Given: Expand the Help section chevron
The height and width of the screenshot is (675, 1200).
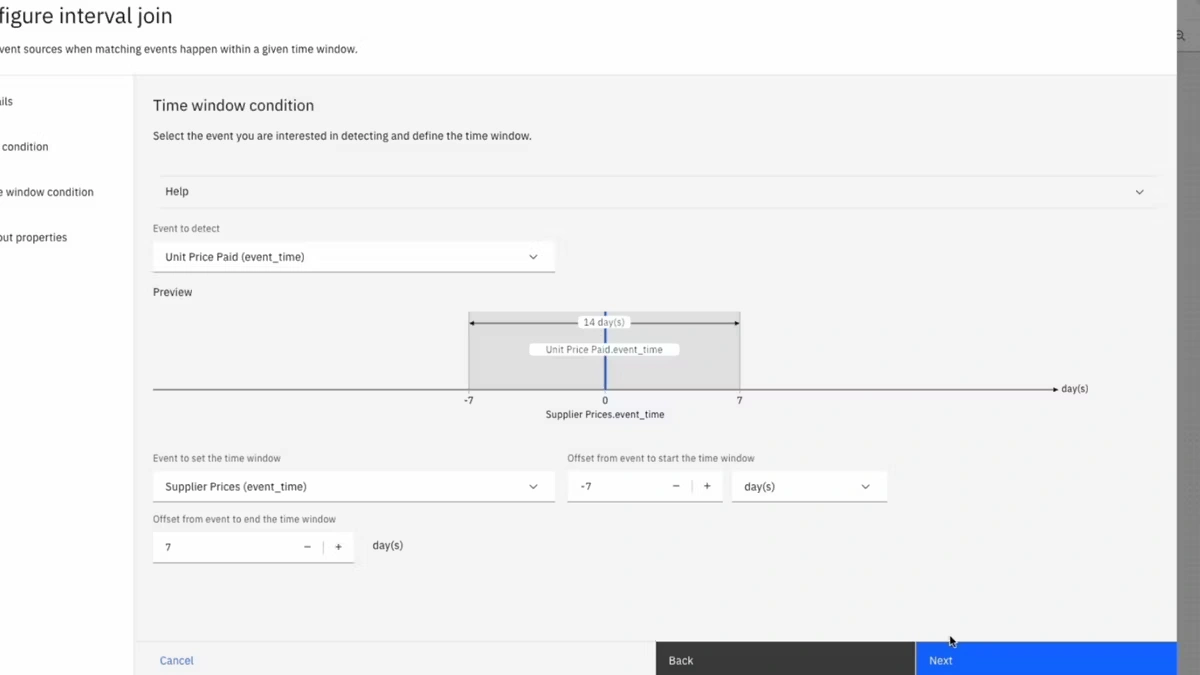Looking at the screenshot, I should pos(1139,192).
